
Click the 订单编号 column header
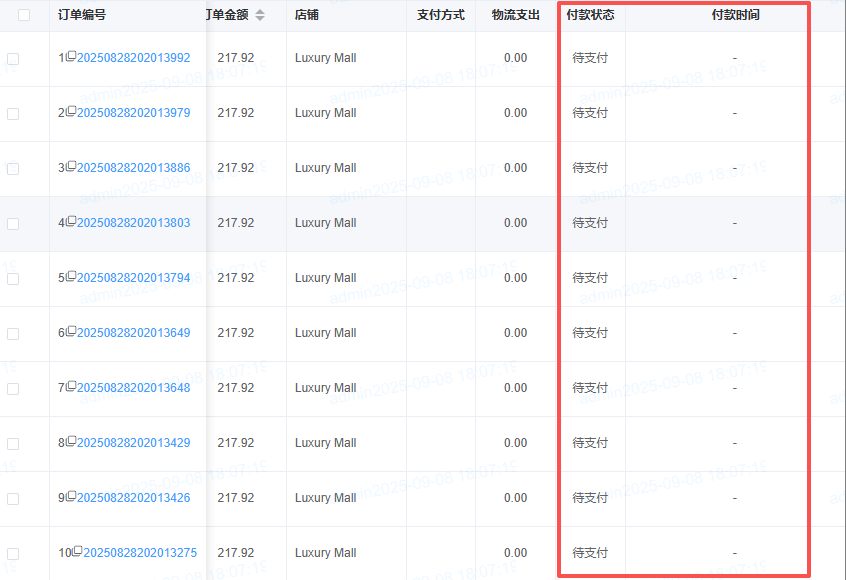(82, 15)
